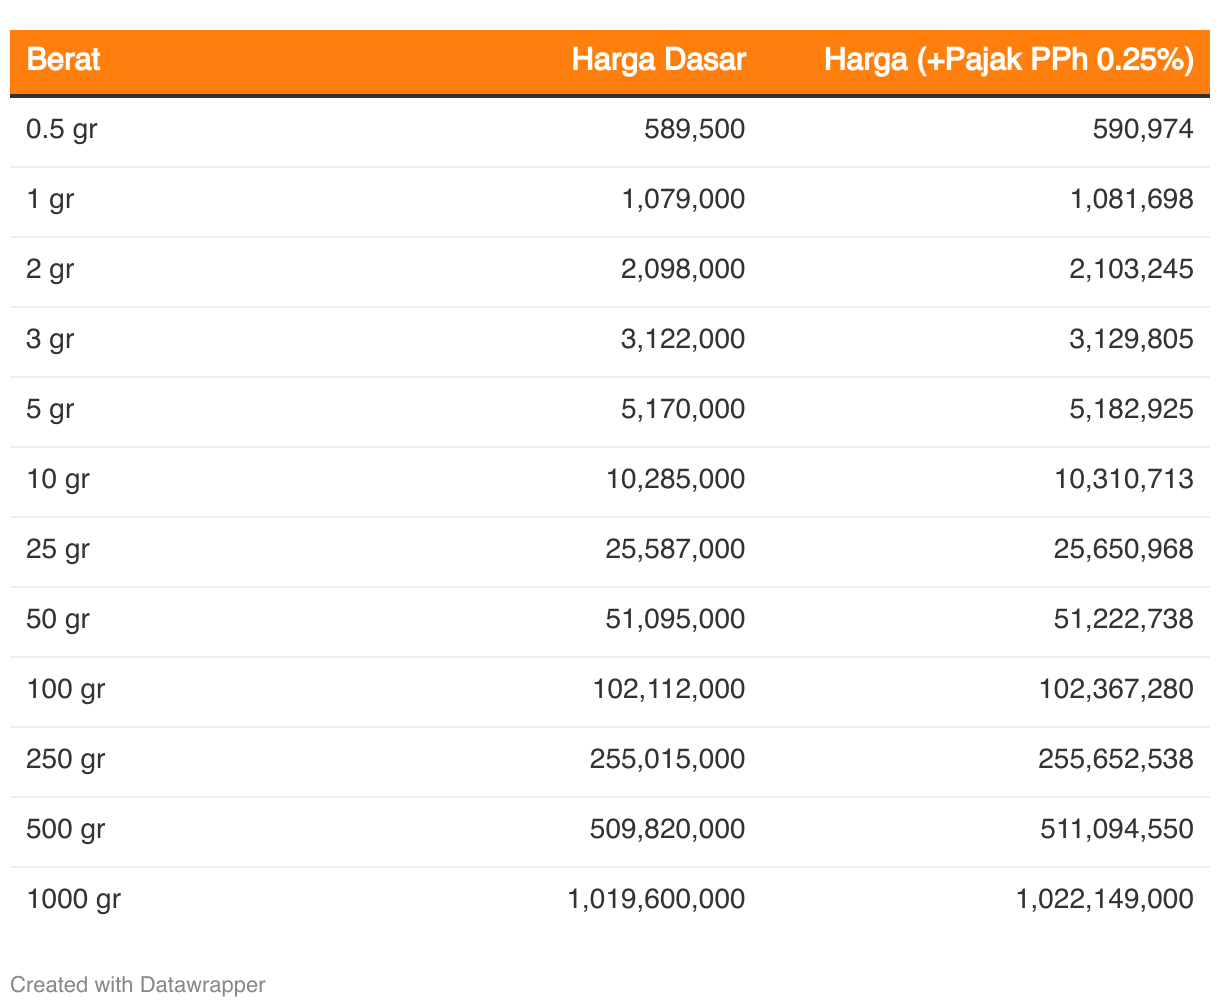Select base price 25,587,000
Viewport: 1220px width, 1008px height.
(x=675, y=549)
